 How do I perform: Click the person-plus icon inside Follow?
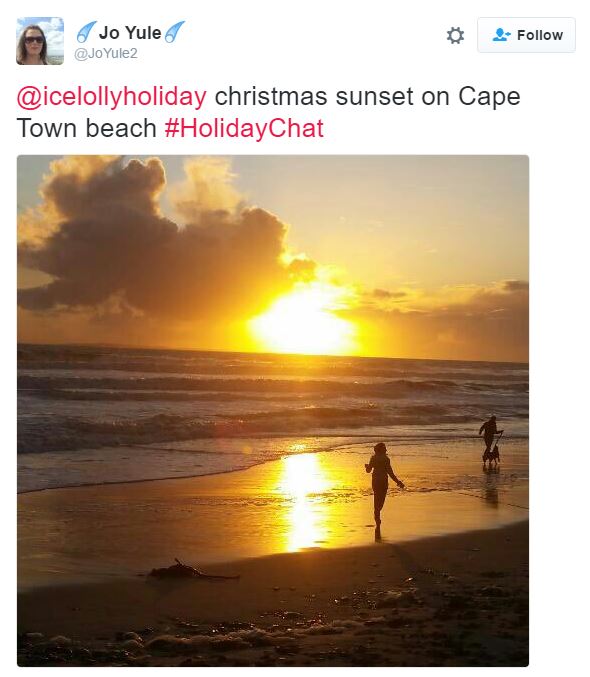[501, 35]
